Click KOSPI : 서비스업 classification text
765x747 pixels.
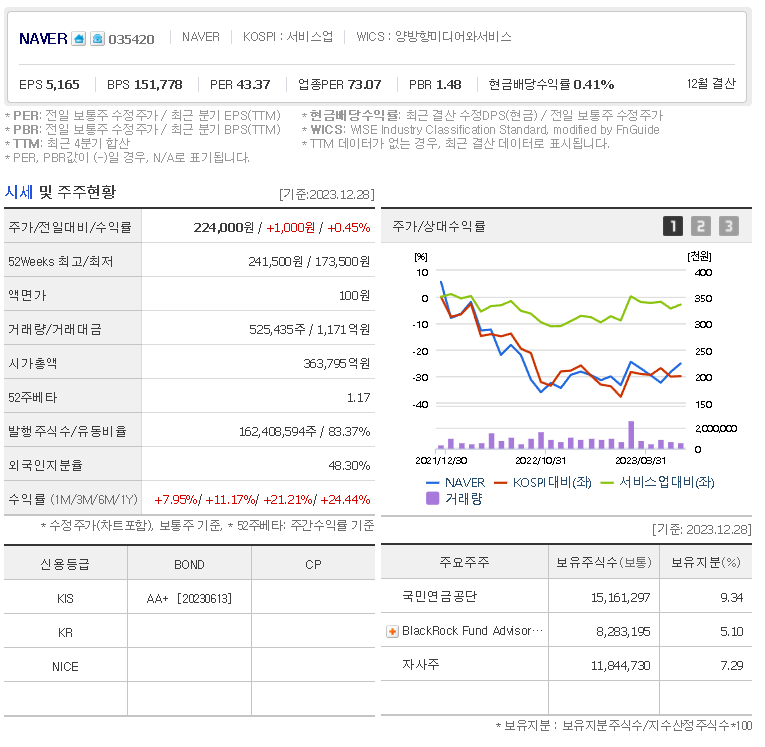point(288,37)
